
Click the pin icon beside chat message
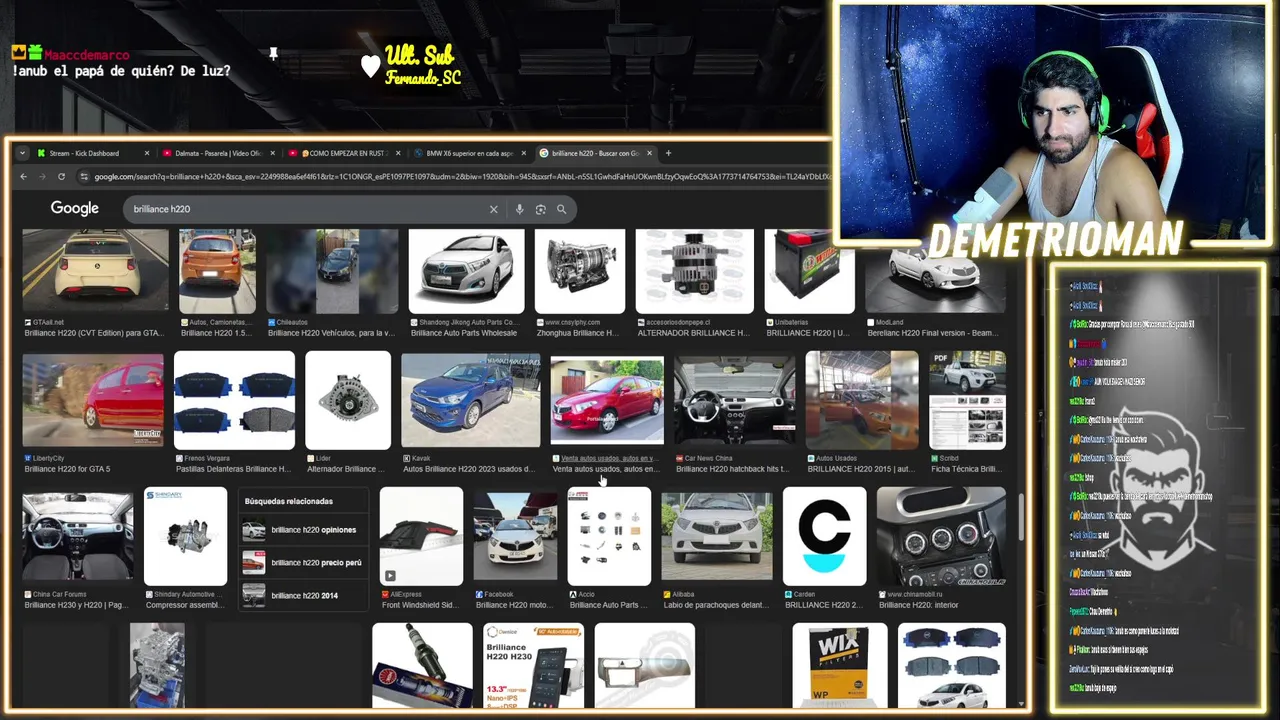[272, 53]
